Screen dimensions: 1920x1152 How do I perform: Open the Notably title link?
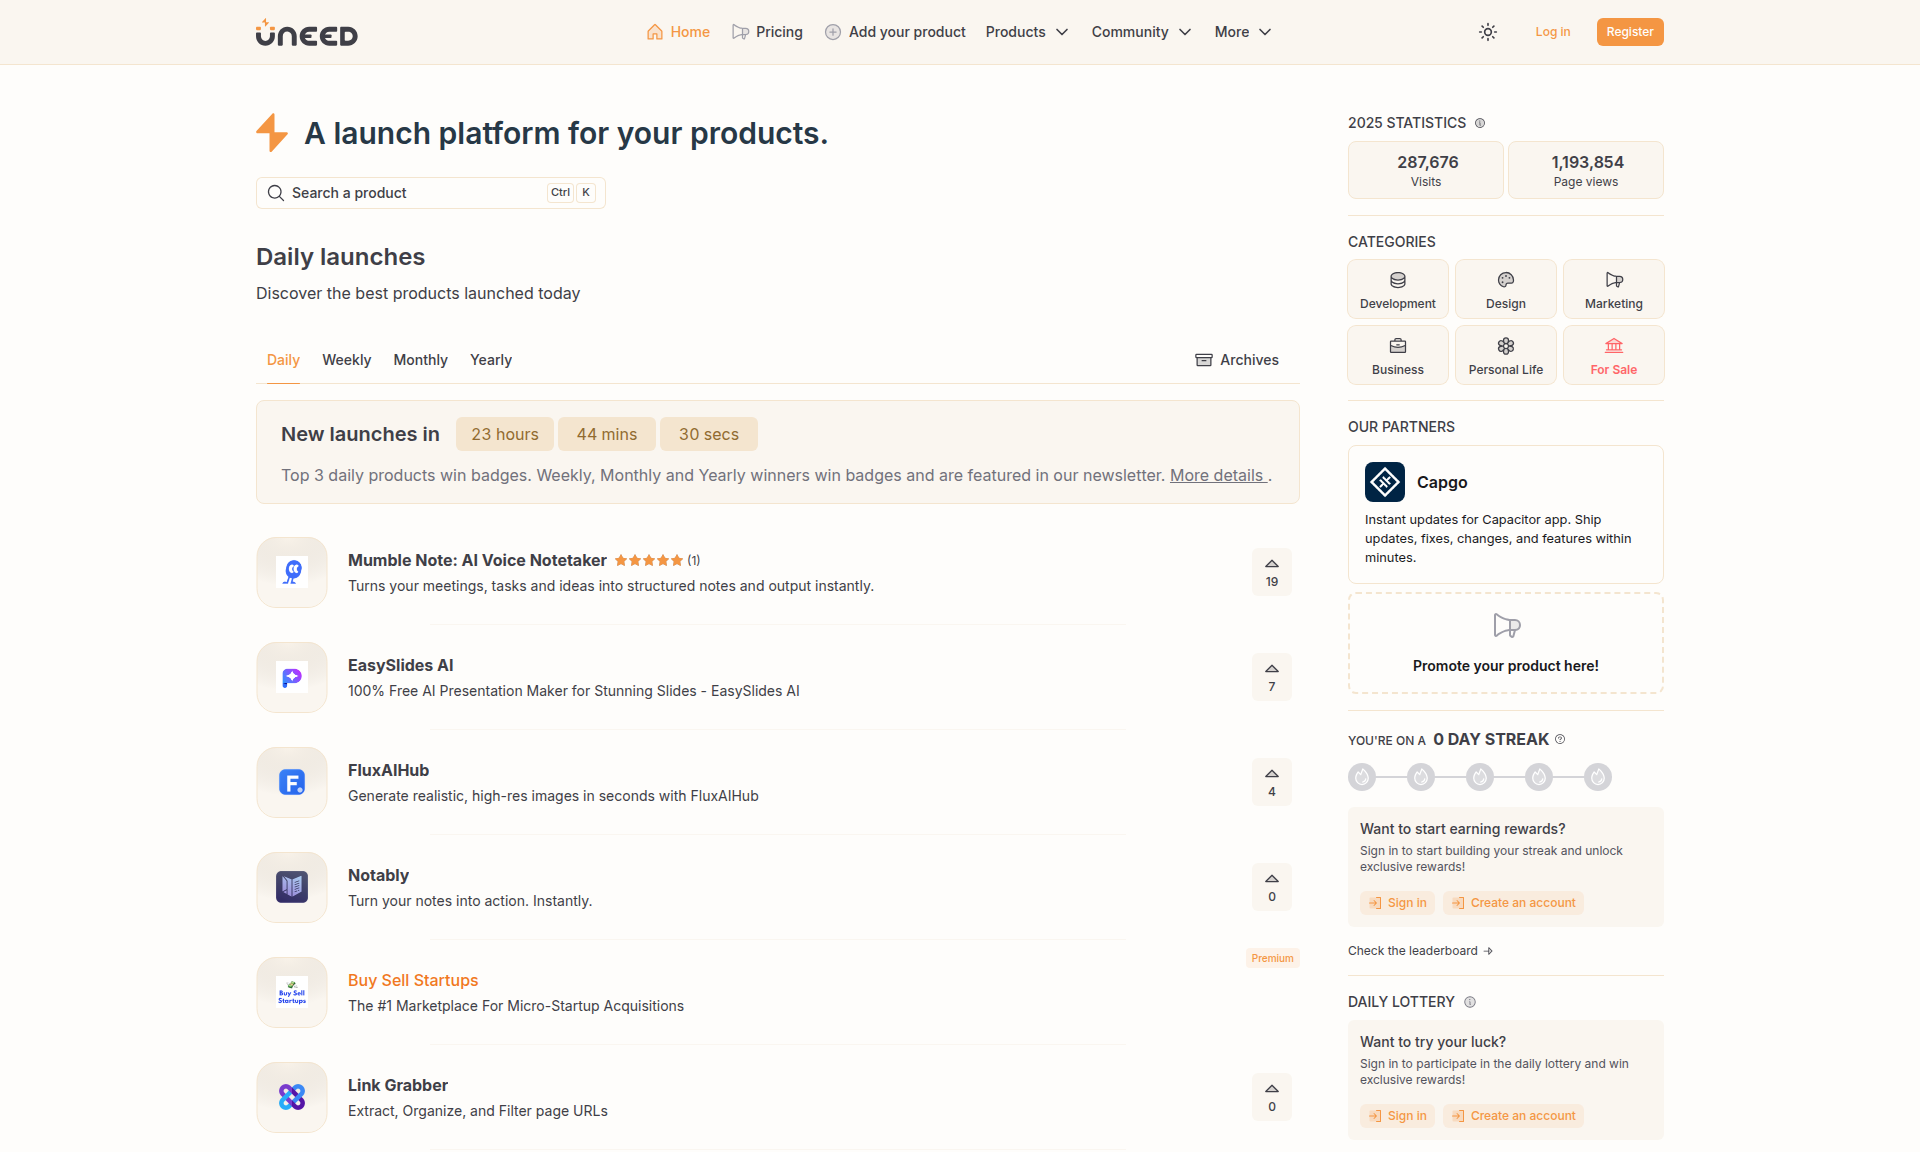378,875
